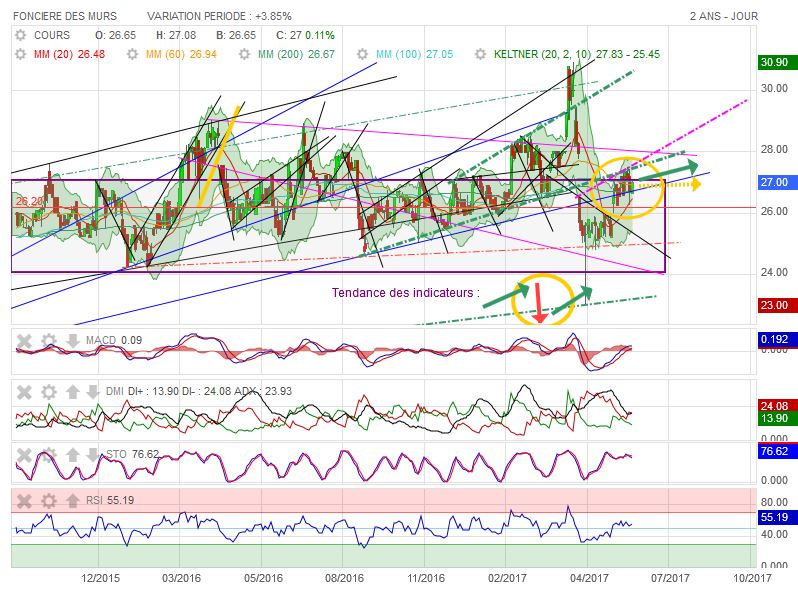This screenshot has width=798, height=593.
Task: Open settings gear for MM (20)
Action: [20, 54]
